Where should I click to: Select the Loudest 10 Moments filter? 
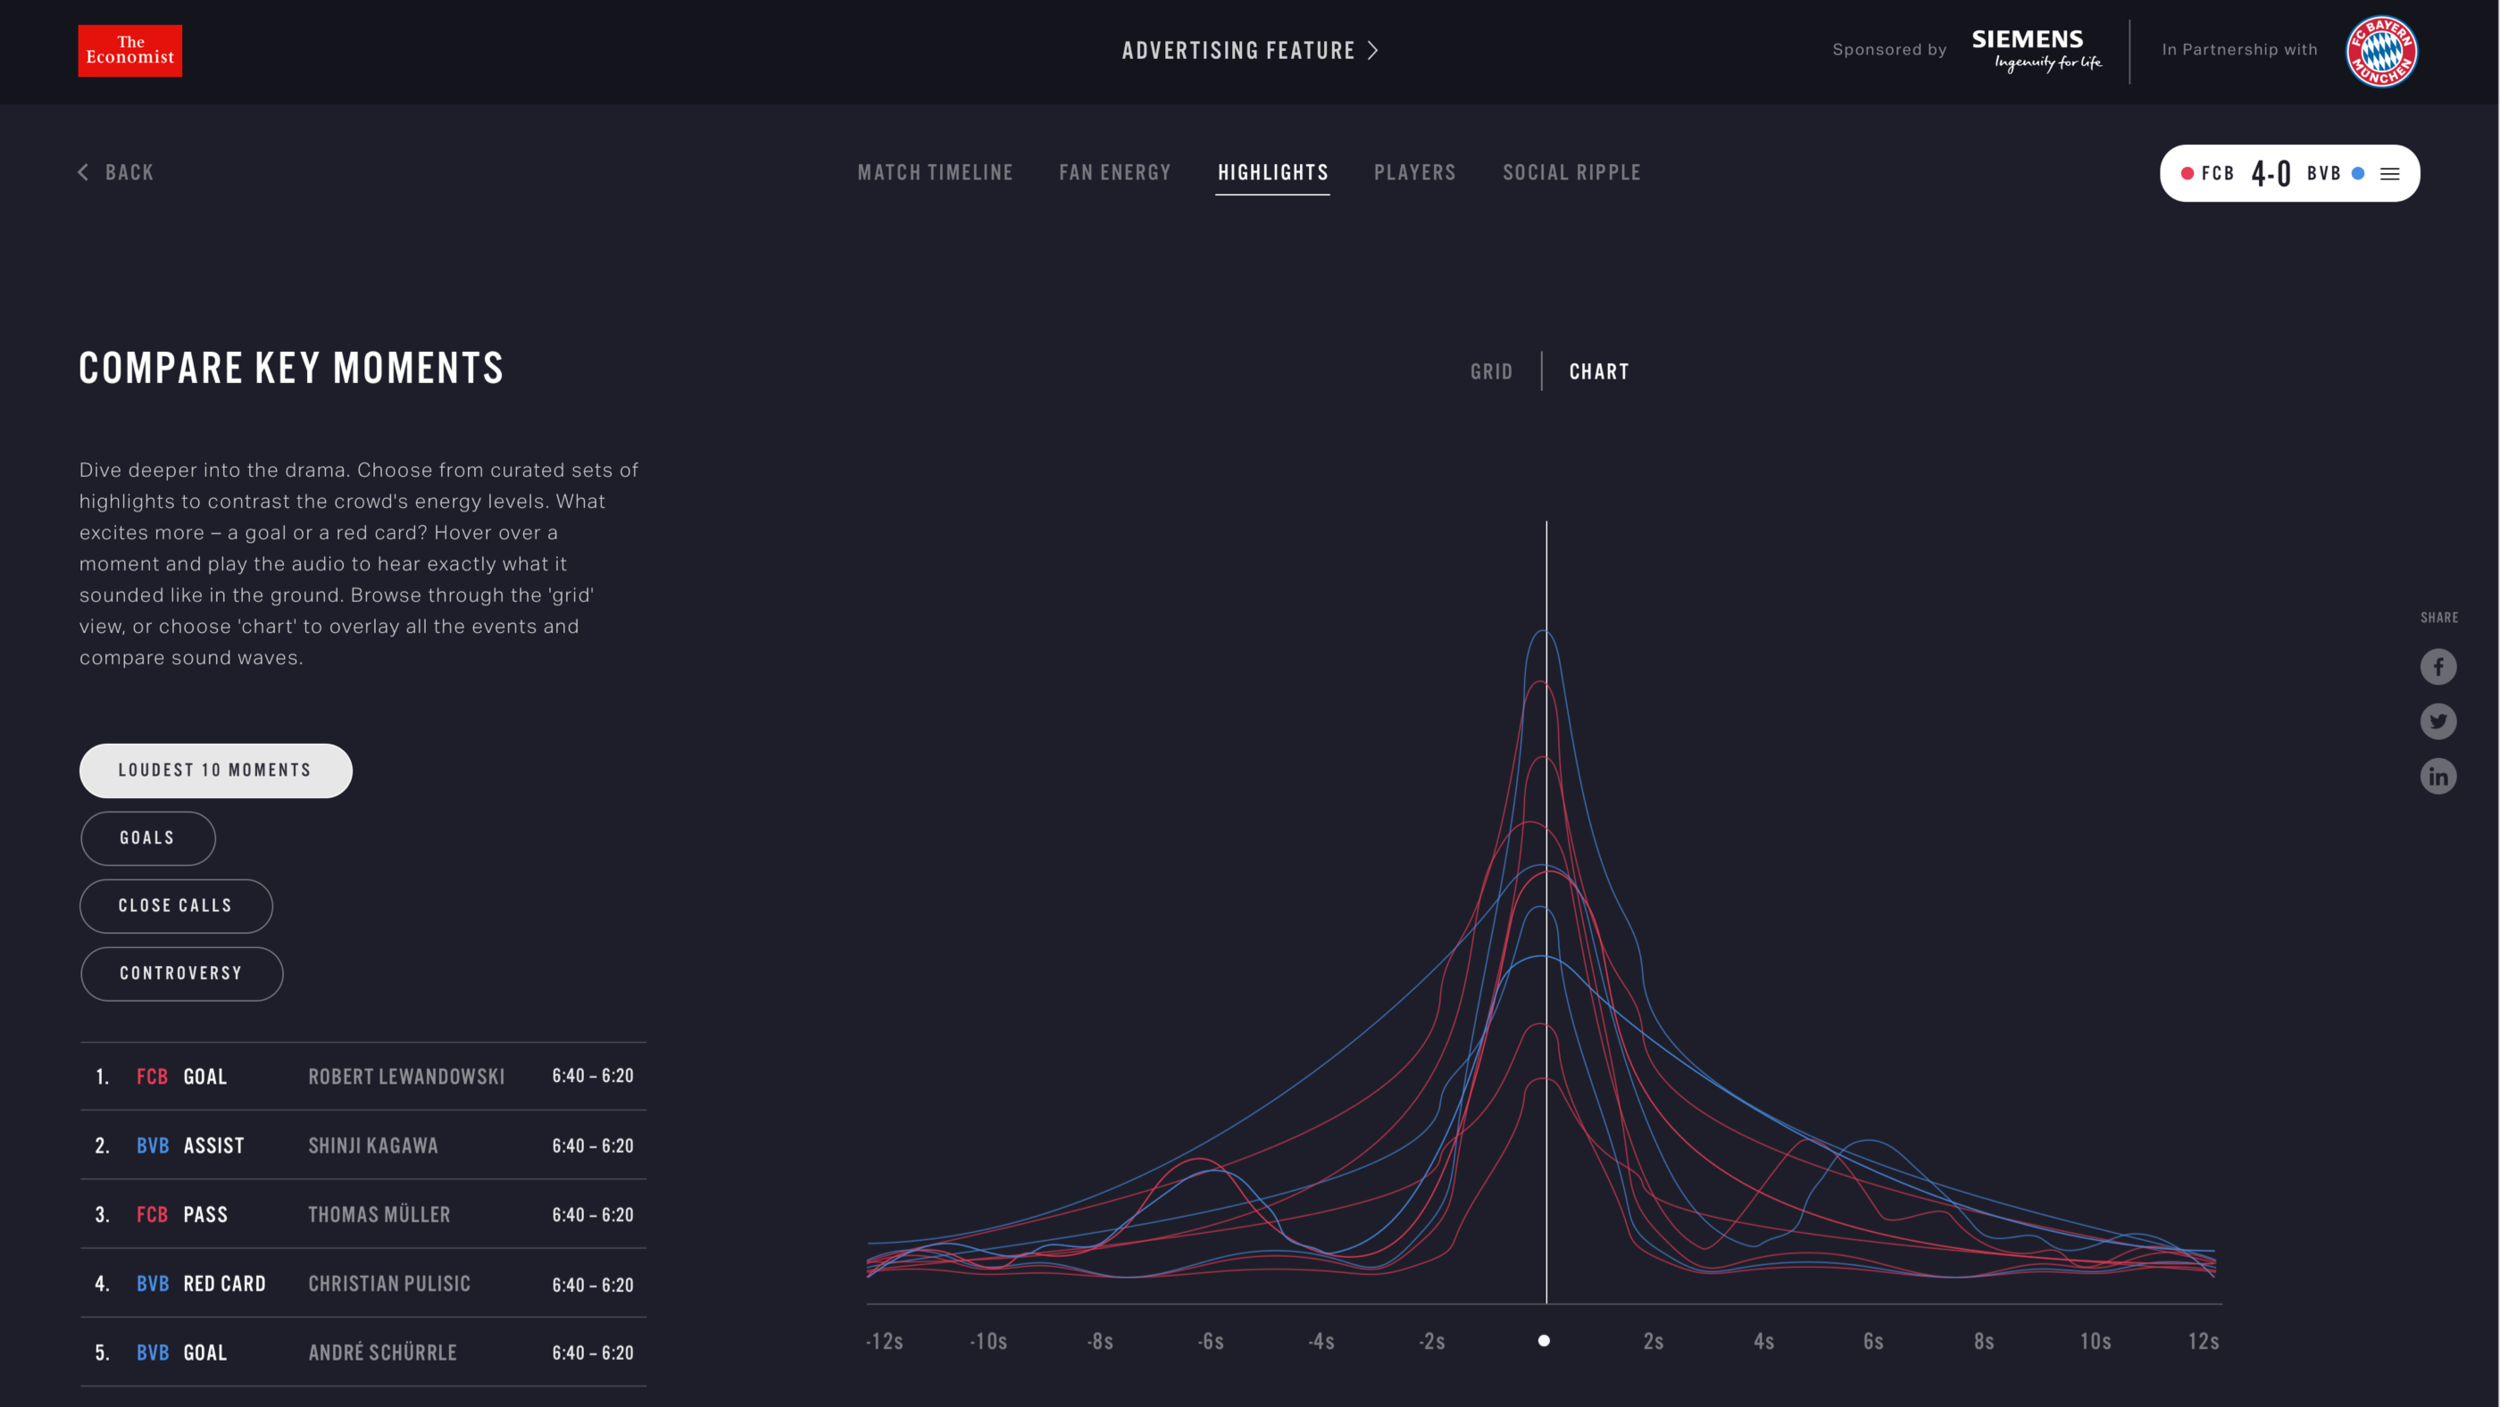click(x=215, y=770)
